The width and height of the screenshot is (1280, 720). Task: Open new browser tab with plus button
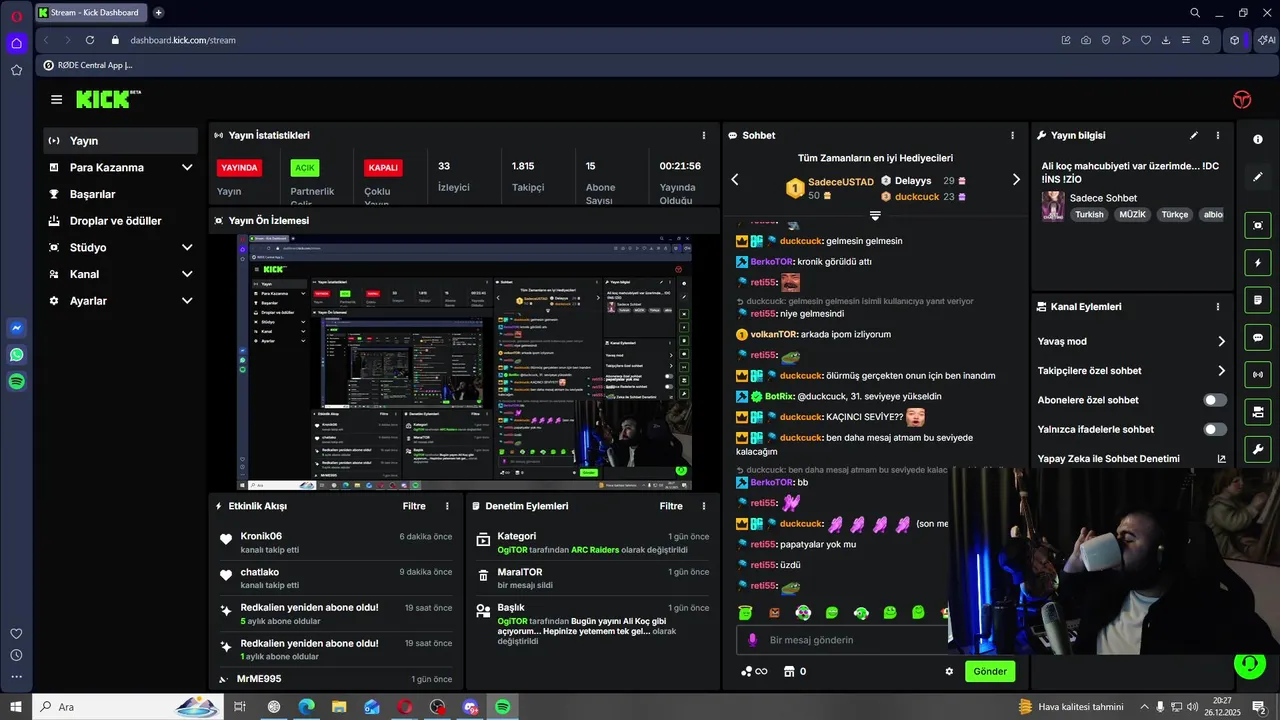coord(159,12)
